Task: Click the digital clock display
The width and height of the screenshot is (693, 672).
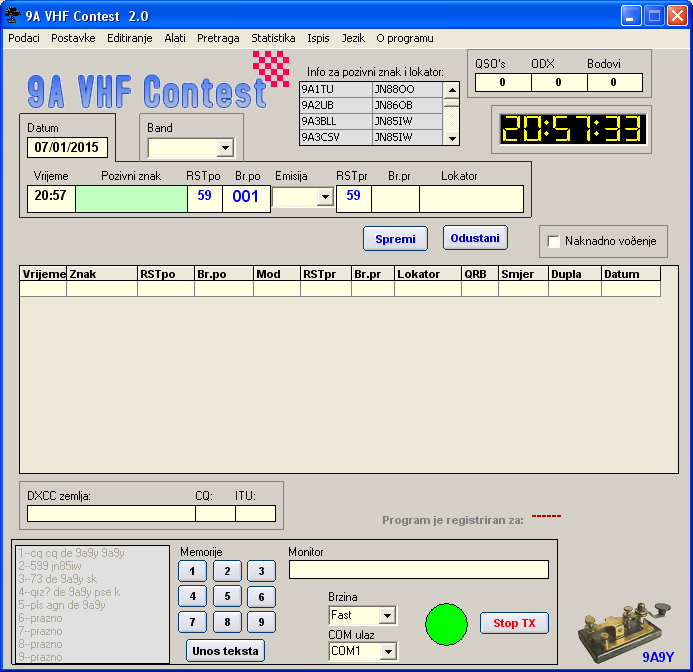Action: [573, 129]
